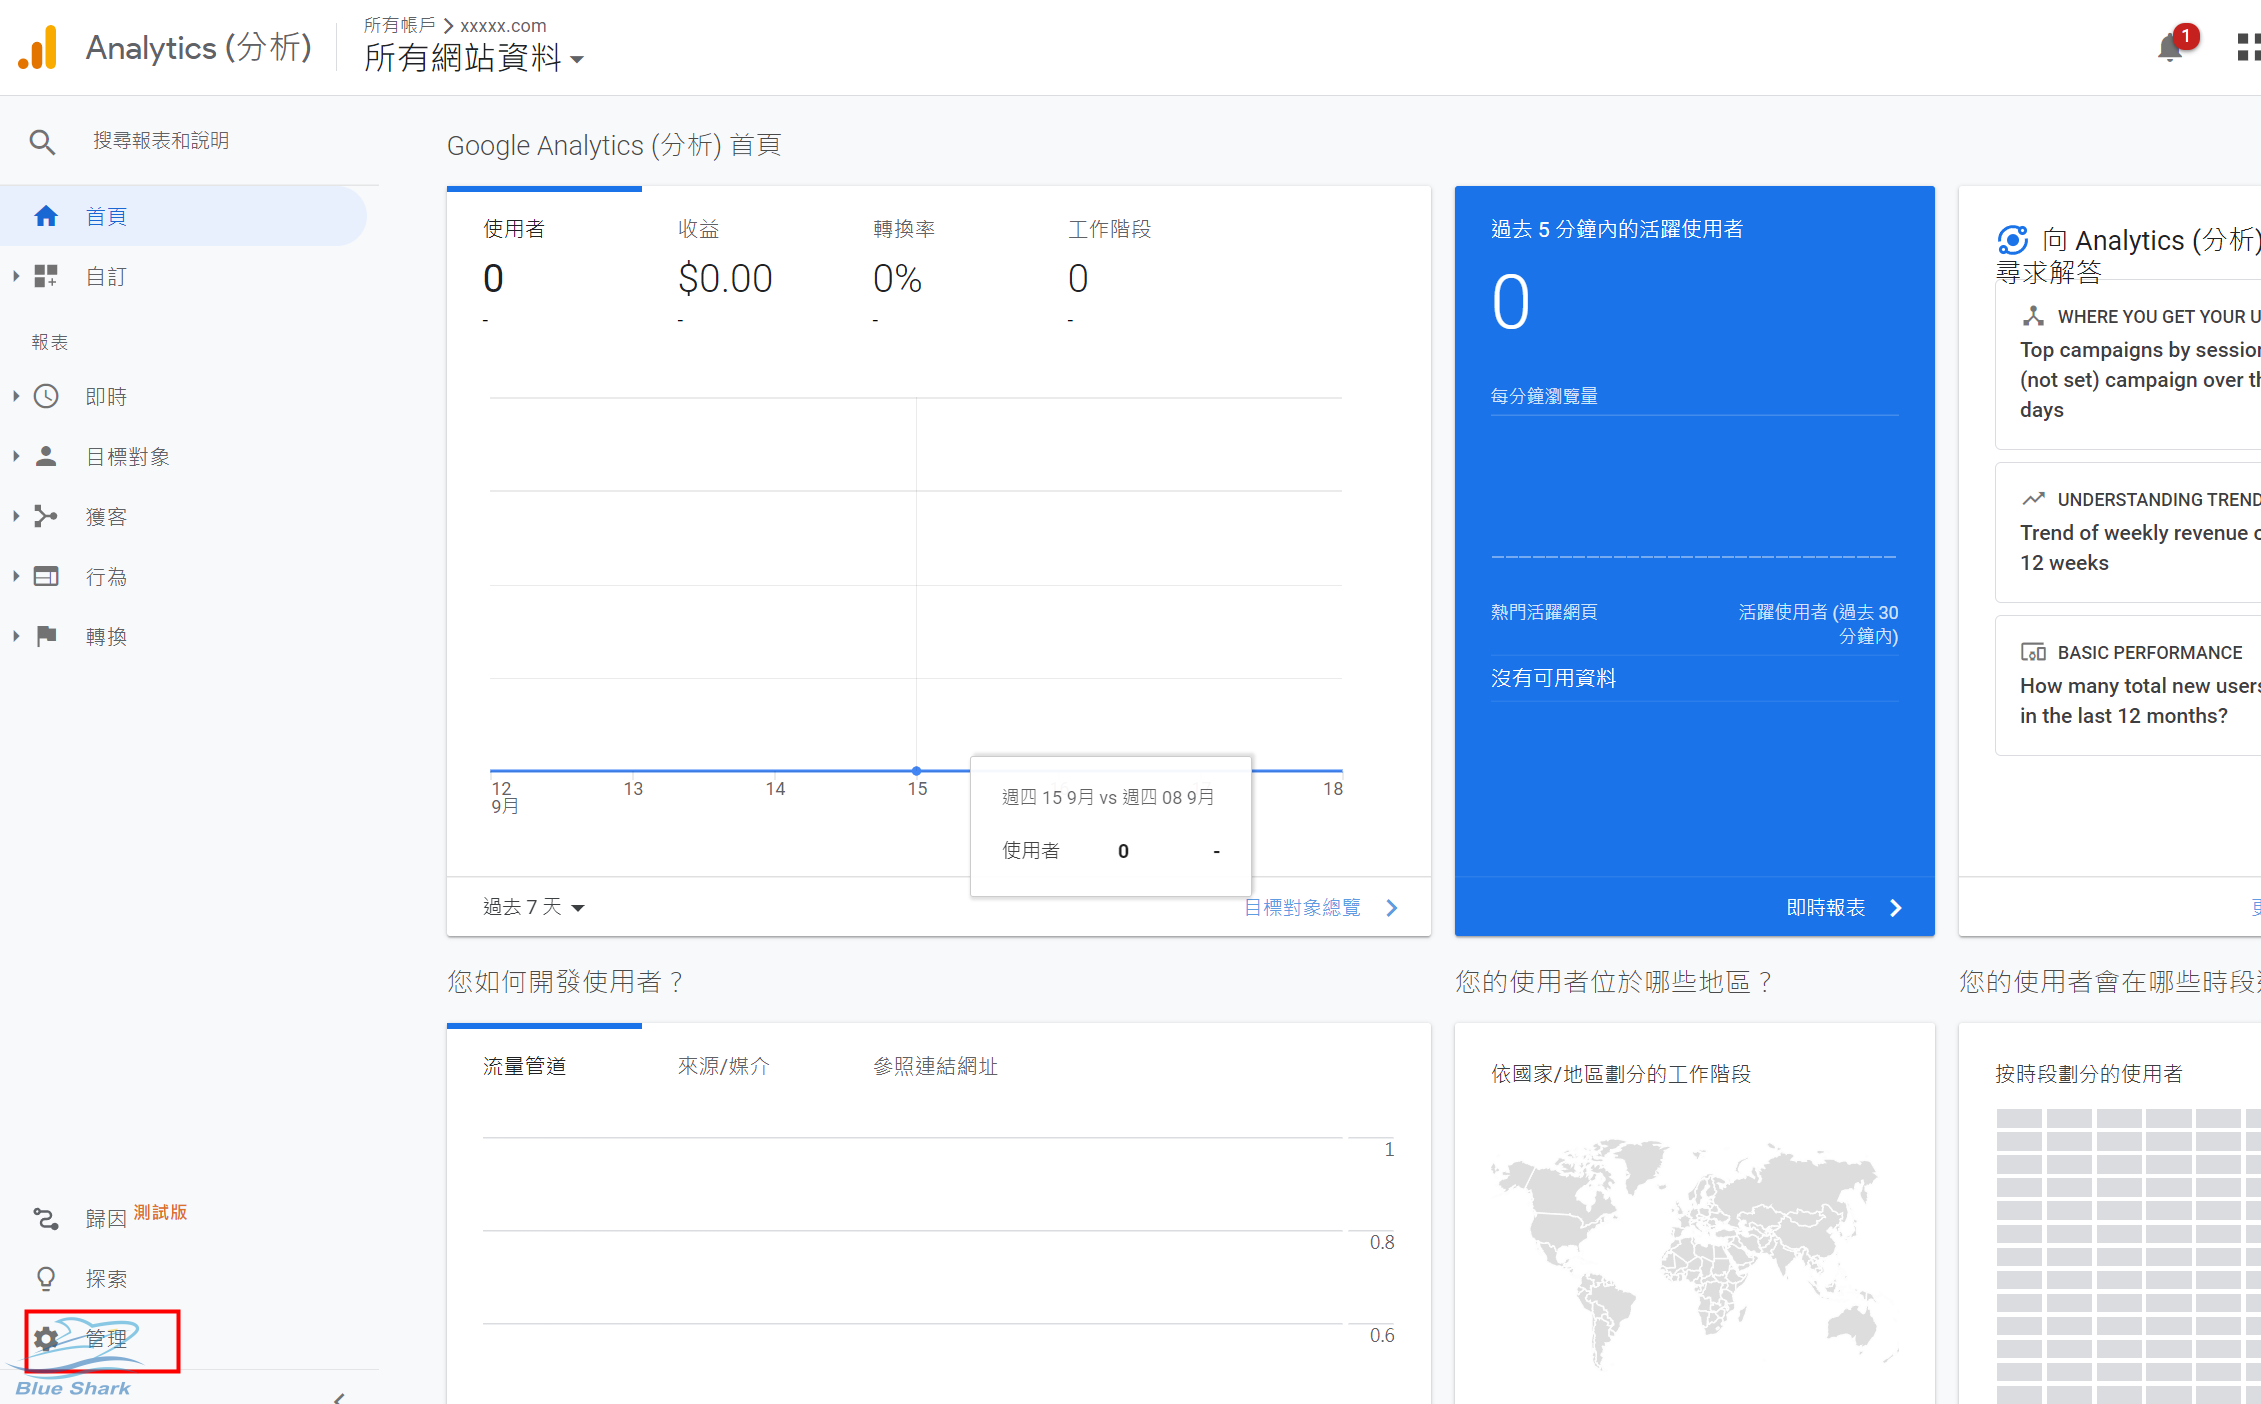Click the chart data point at 15
Image resolution: width=2261 pixels, height=1404 pixels.
click(916, 771)
